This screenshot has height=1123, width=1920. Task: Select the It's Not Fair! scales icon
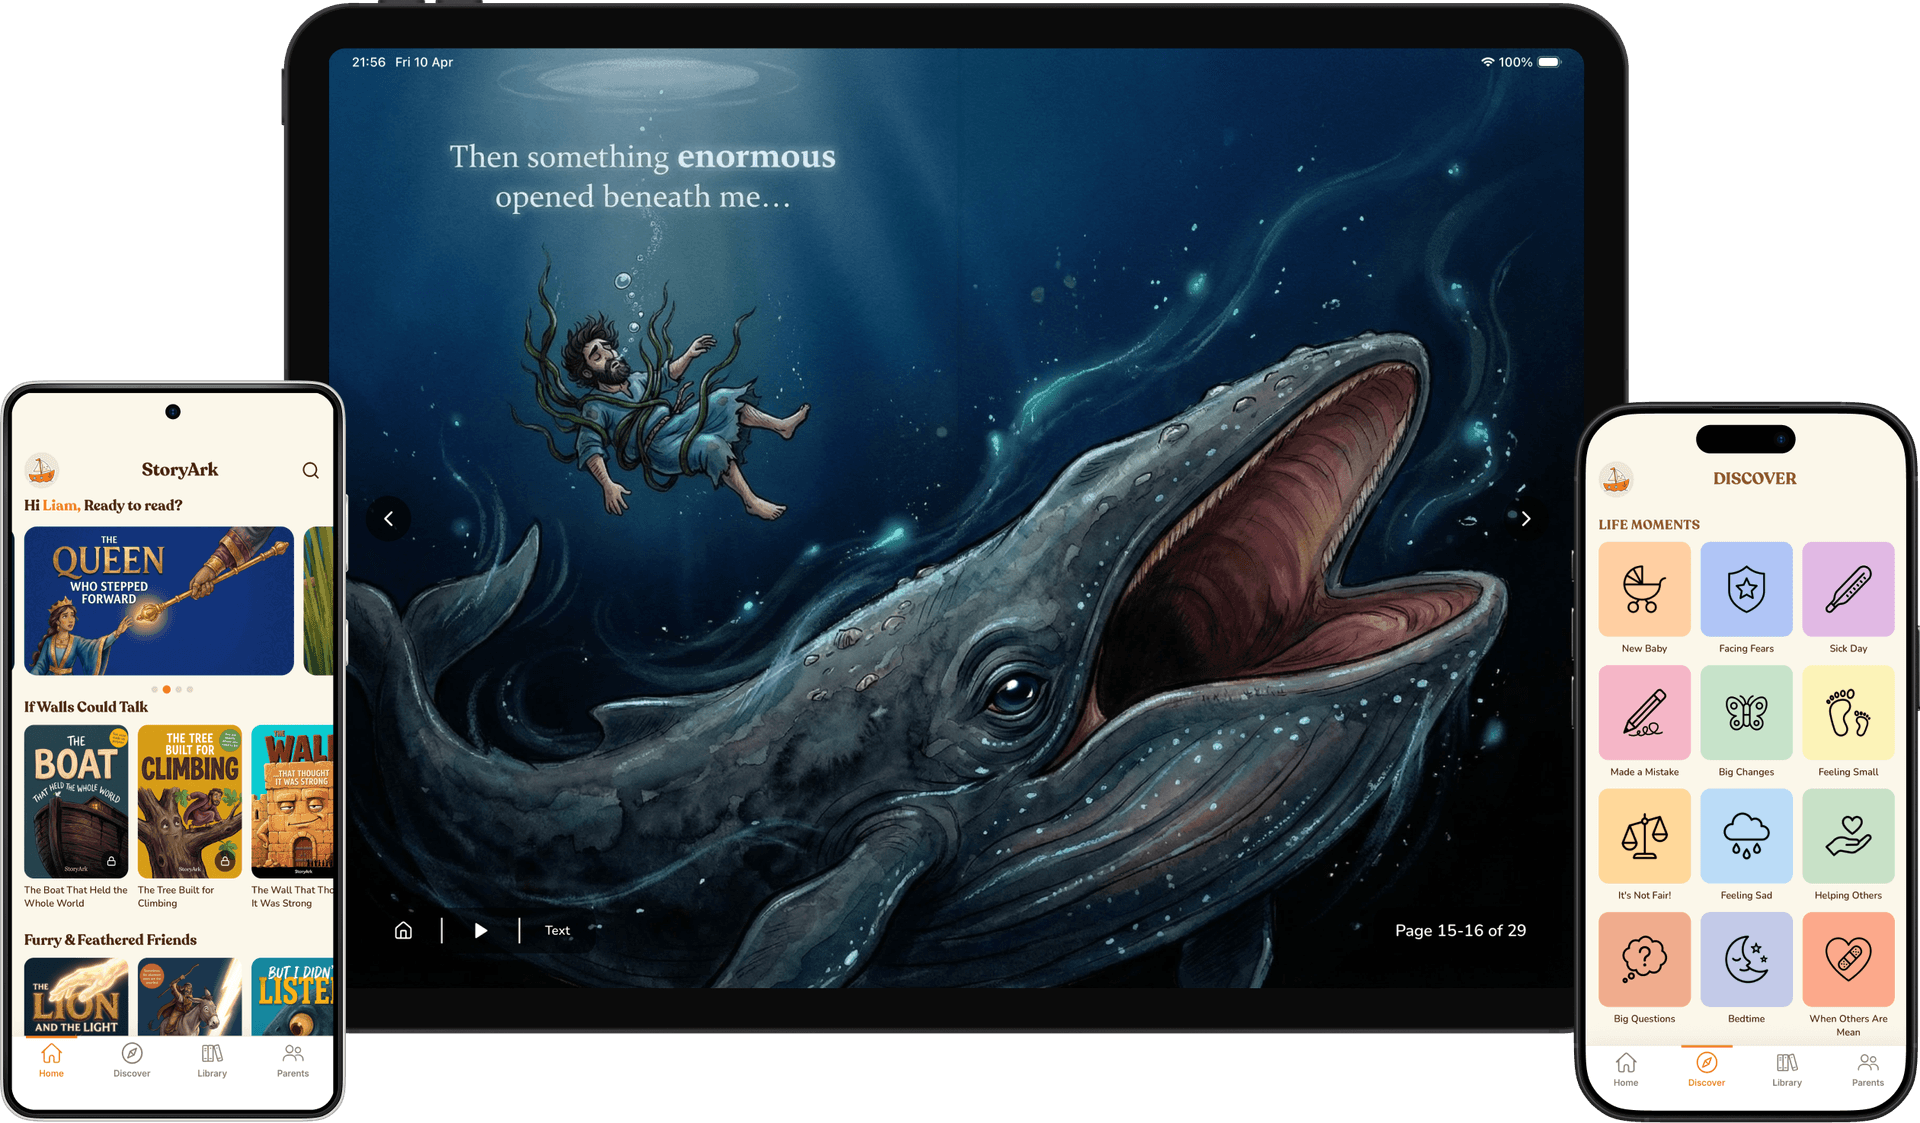click(1644, 836)
